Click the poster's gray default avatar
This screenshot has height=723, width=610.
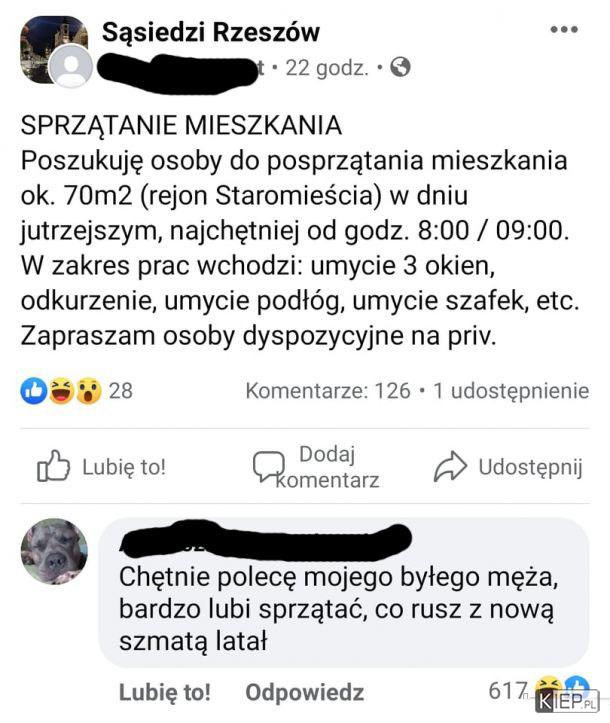click(x=71, y=66)
